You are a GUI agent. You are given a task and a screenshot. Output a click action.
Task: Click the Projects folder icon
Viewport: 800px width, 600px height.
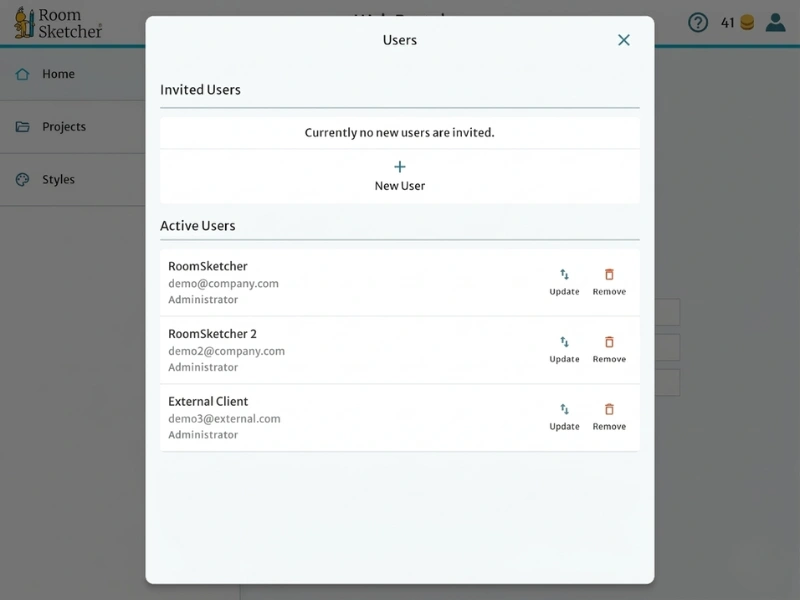tap(24, 127)
